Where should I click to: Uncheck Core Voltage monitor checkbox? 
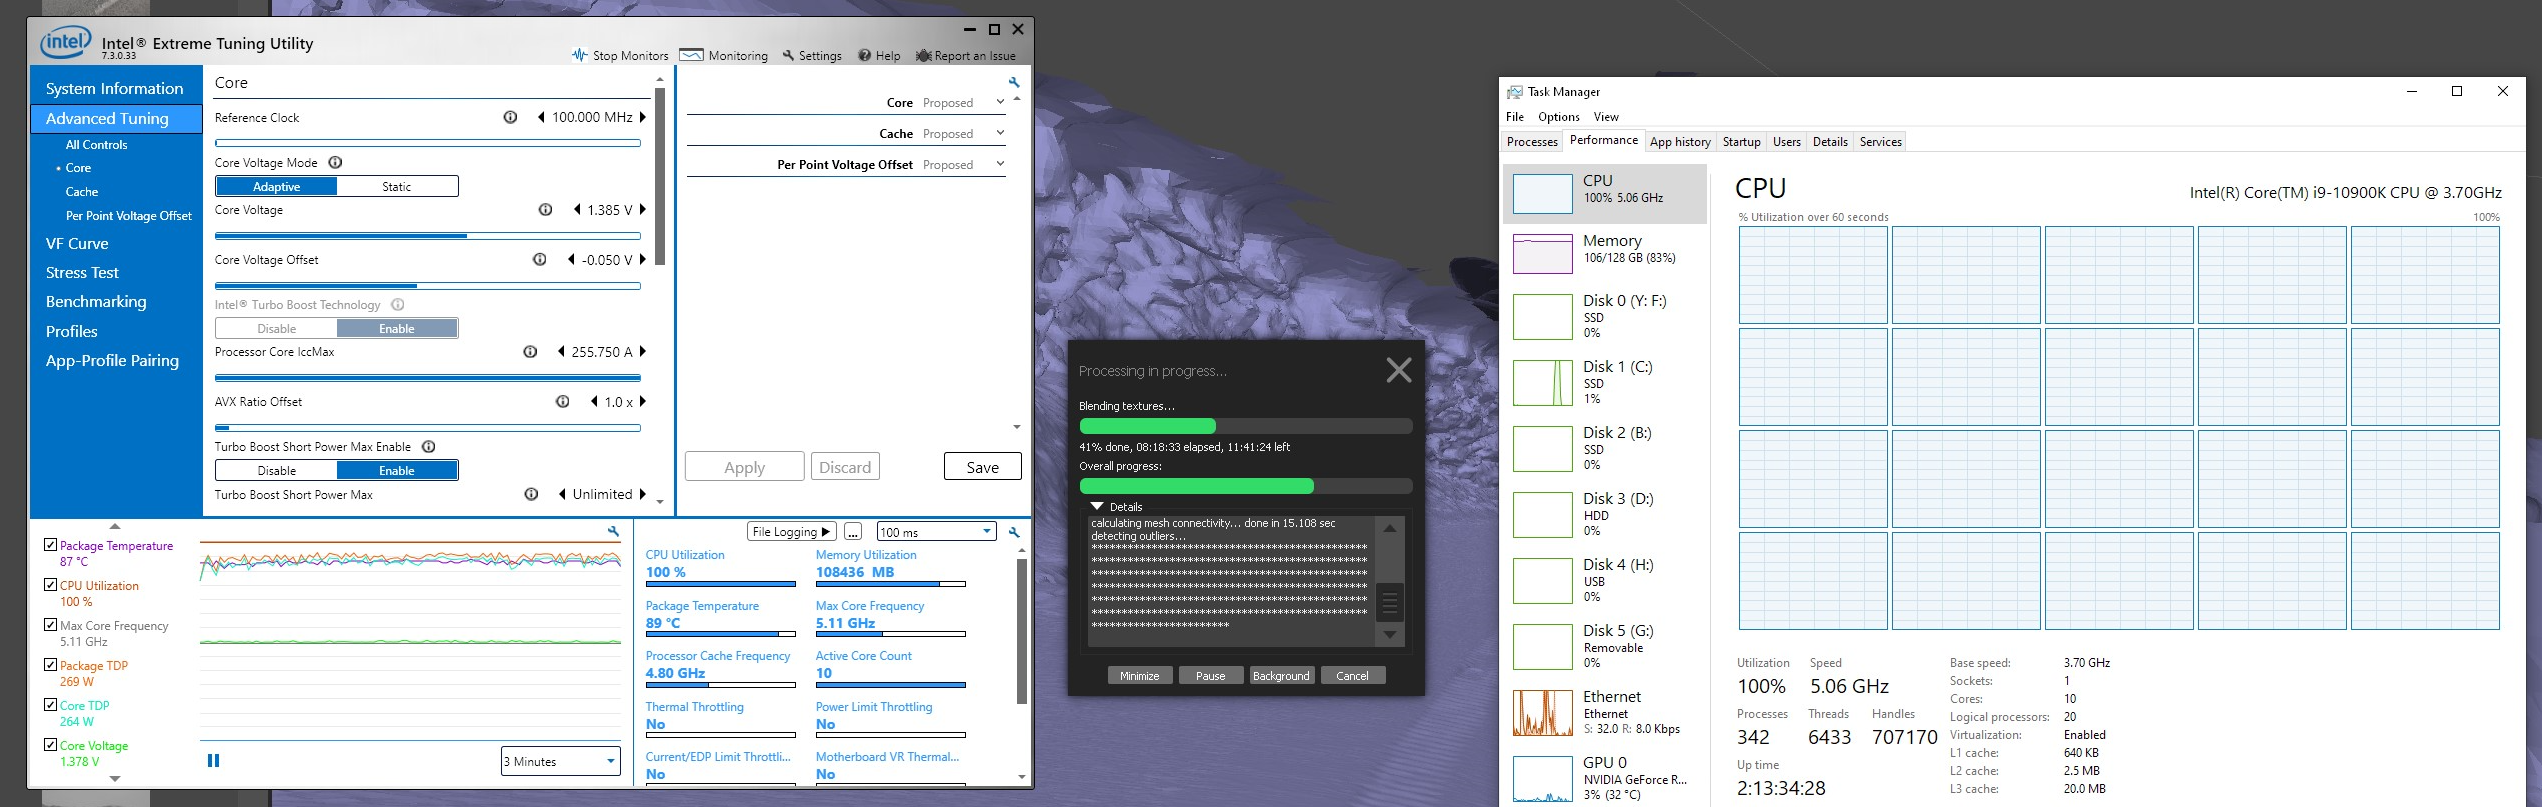click(x=50, y=745)
